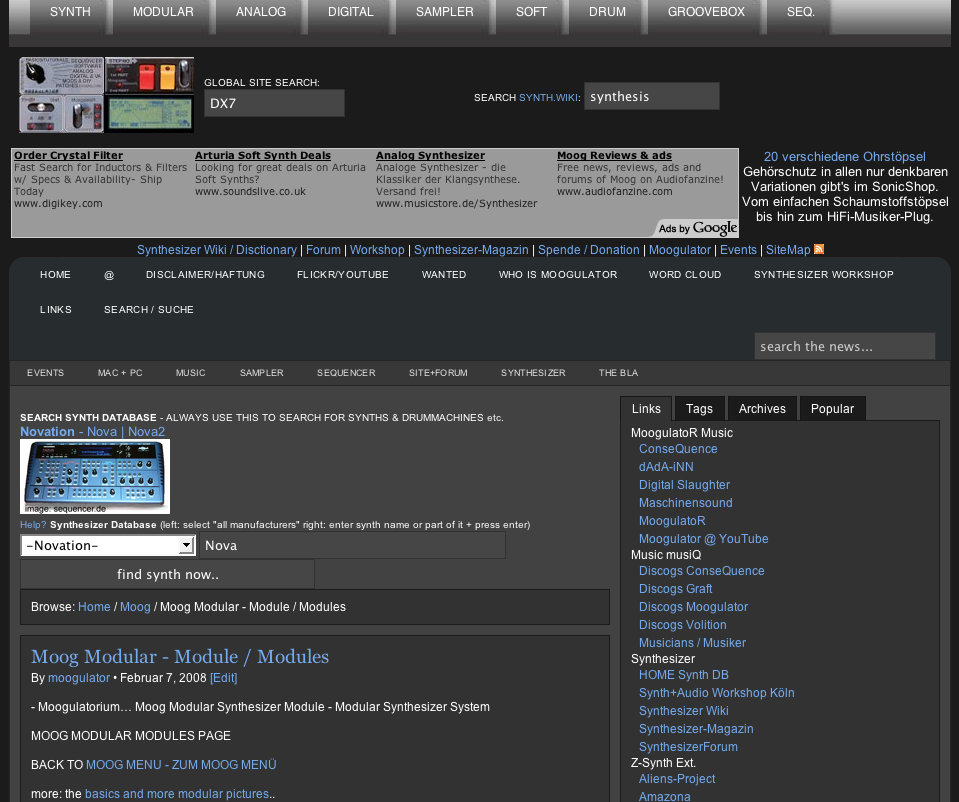Open the 'Discogs Graft' sidebar link
Screen dimensions: 959x802
(675, 589)
